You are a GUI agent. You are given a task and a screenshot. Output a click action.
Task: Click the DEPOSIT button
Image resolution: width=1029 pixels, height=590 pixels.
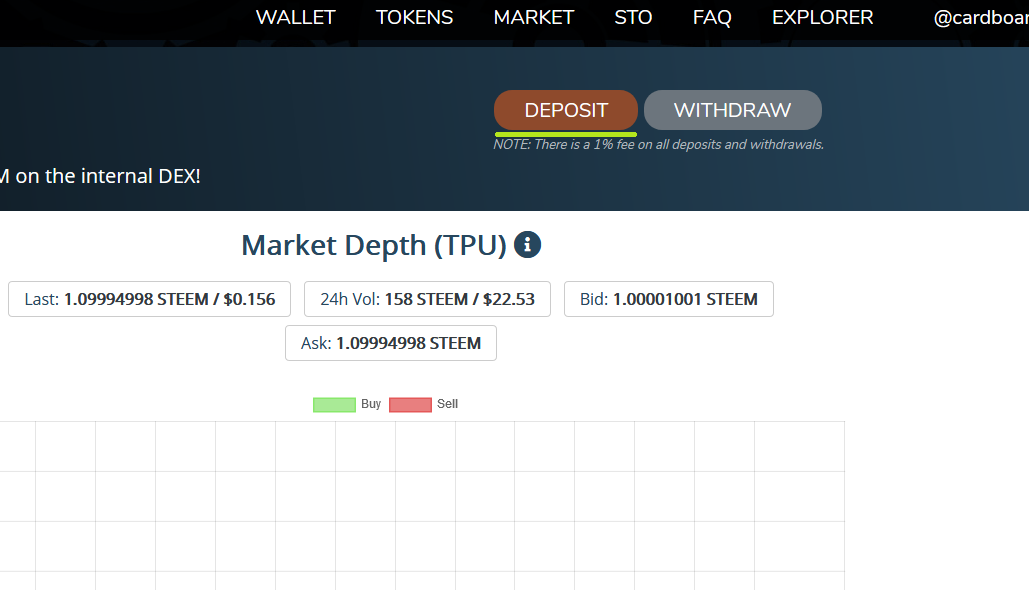566,110
